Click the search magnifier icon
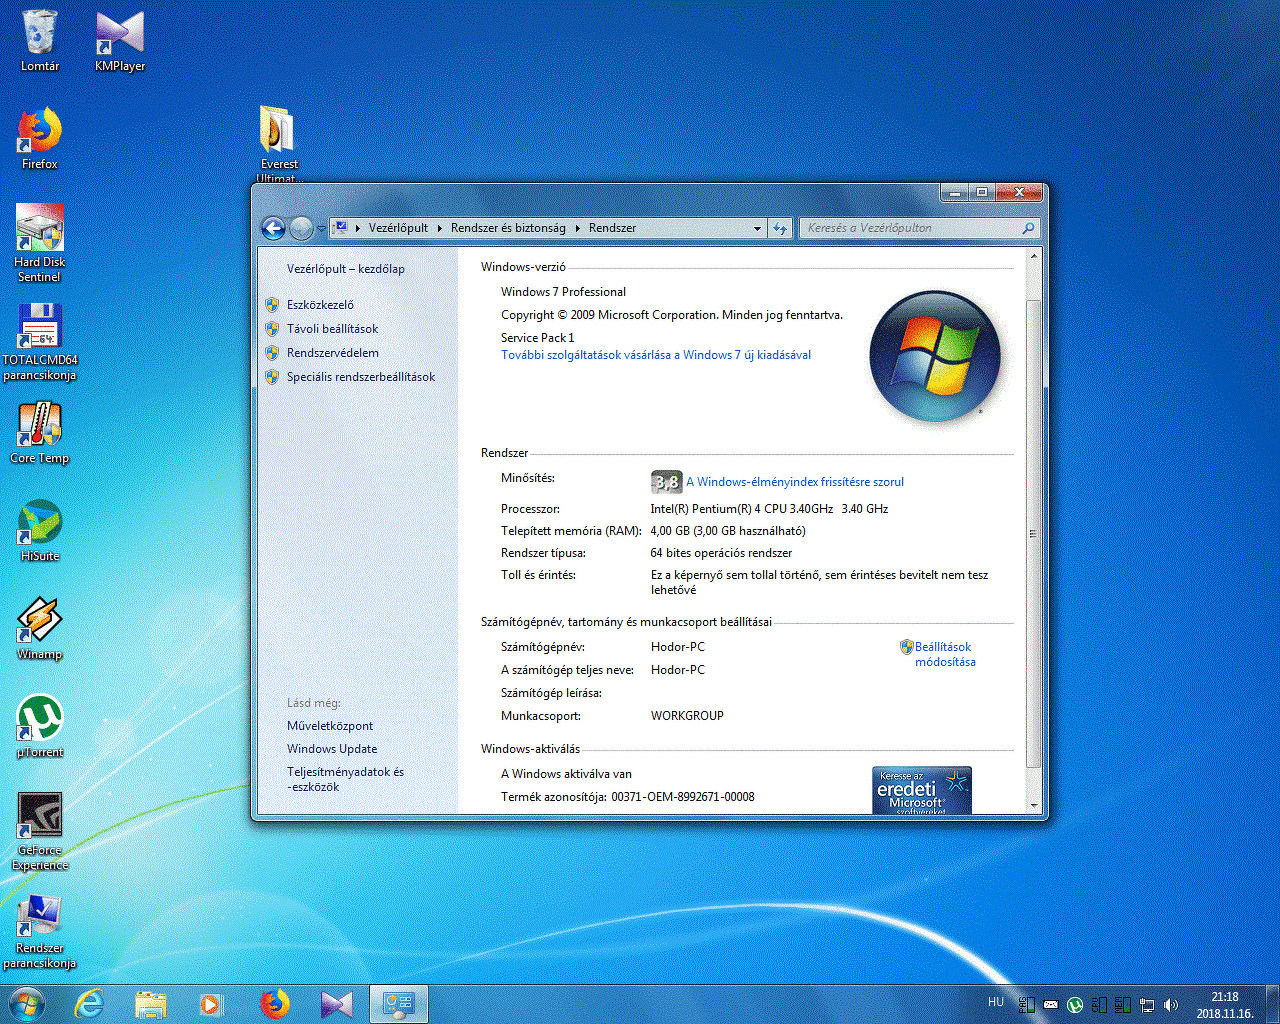Image resolution: width=1280 pixels, height=1024 pixels. [1028, 228]
